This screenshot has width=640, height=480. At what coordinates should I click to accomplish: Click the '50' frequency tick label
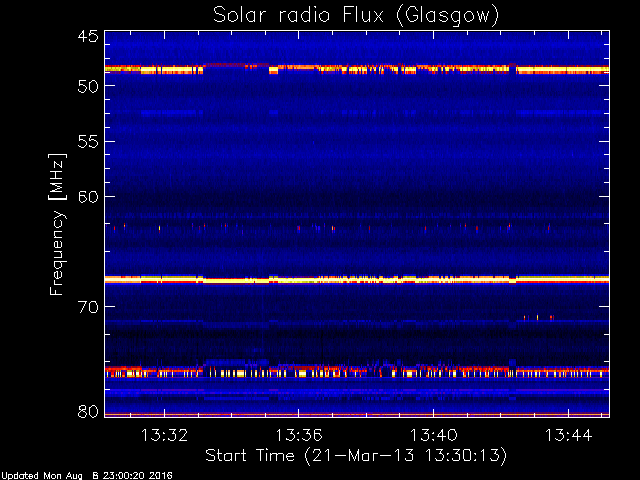coord(88,87)
